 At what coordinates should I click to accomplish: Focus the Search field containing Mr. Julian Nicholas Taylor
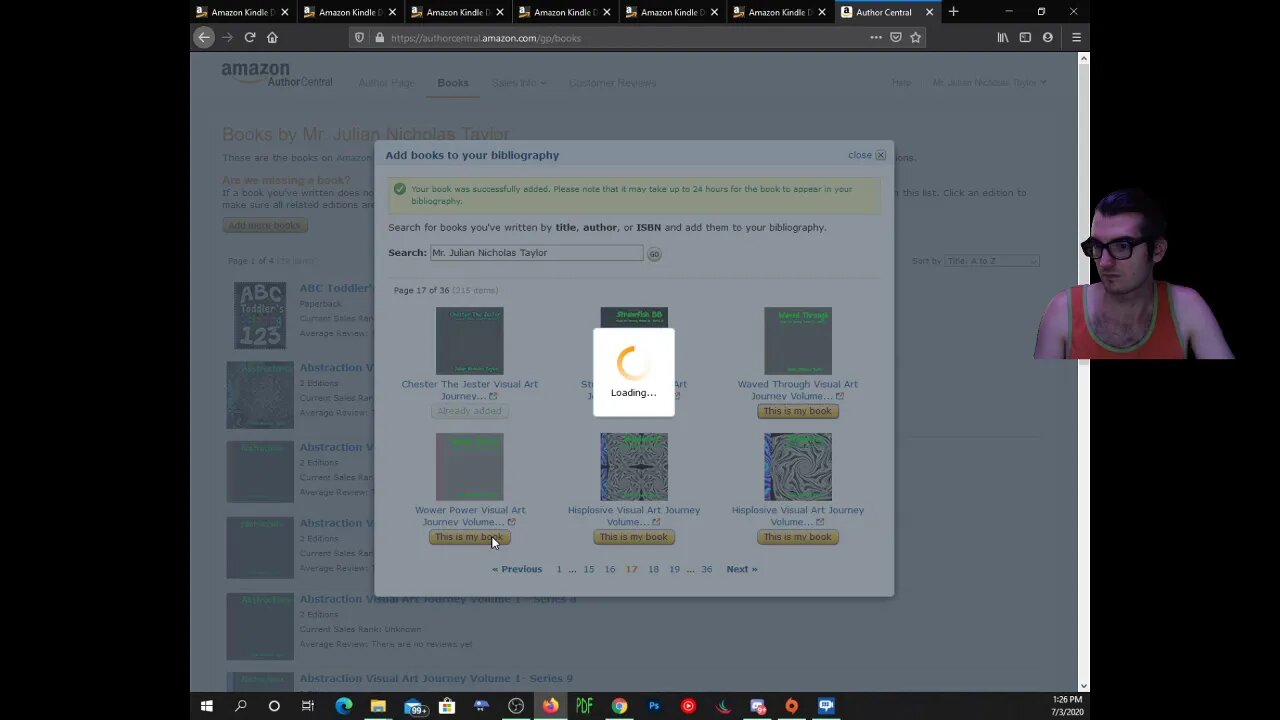536,253
